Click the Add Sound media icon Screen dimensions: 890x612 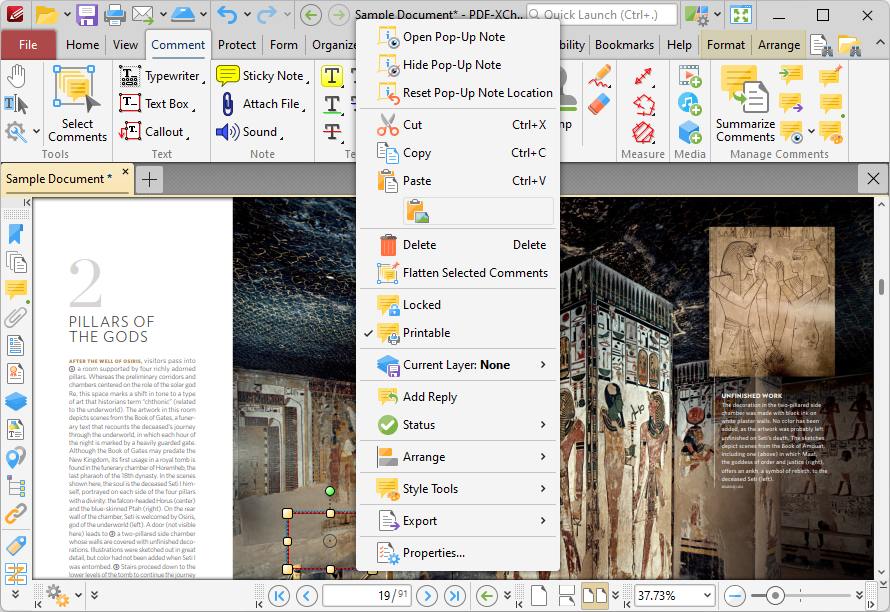click(x=690, y=104)
